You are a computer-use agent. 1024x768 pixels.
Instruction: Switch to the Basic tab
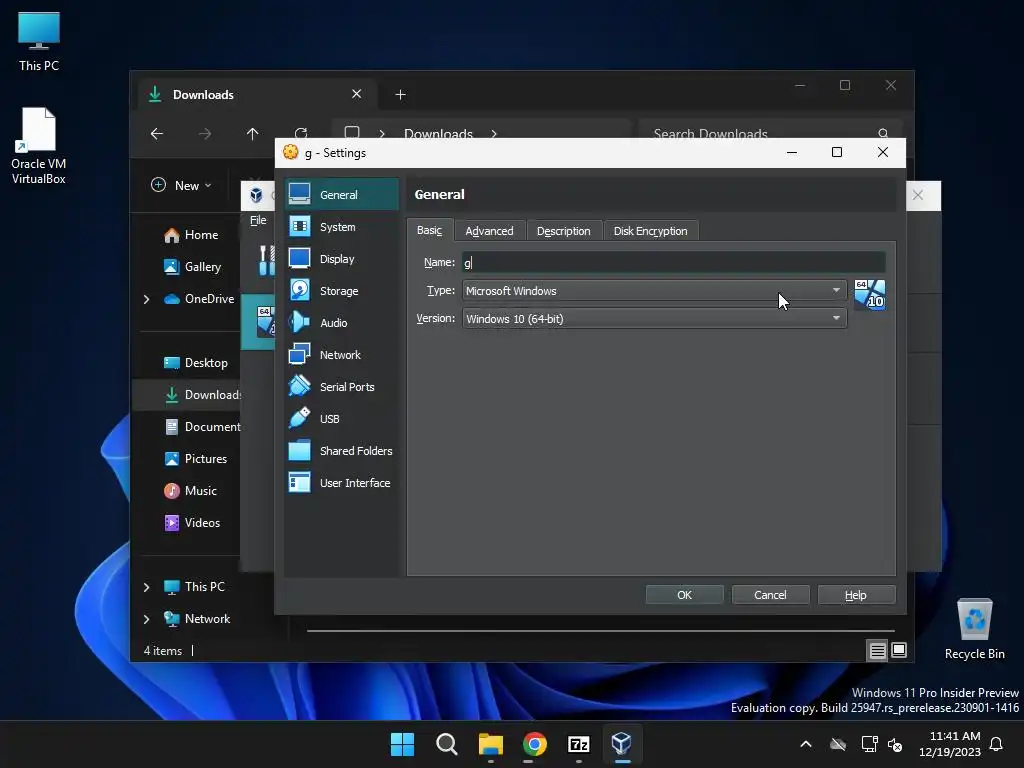429,231
